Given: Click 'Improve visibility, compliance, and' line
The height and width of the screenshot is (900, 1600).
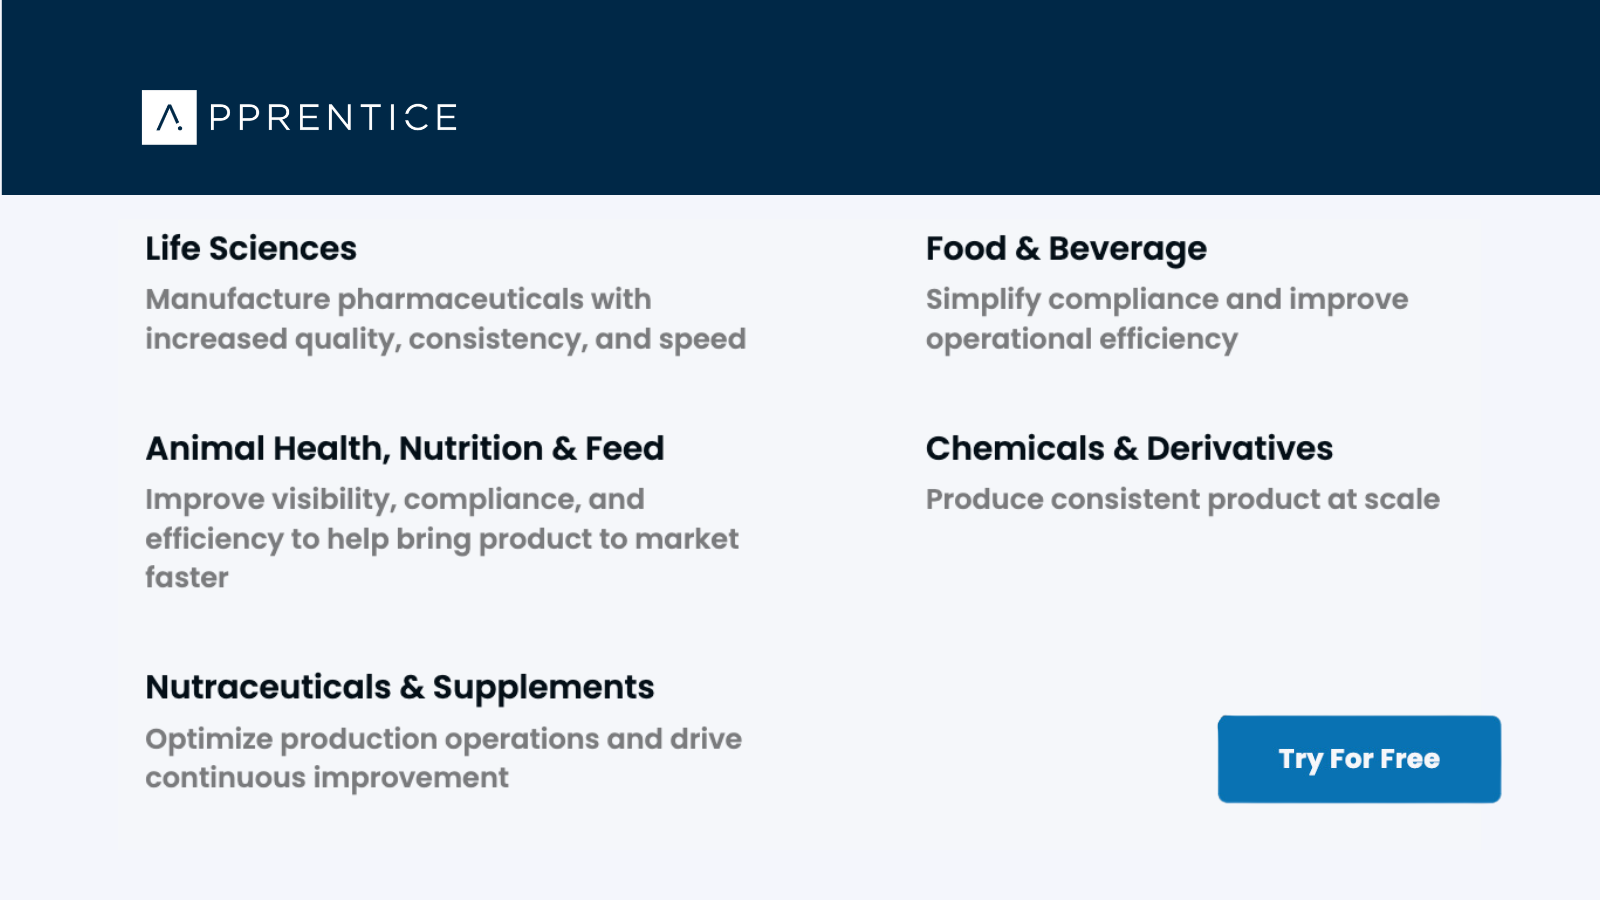Looking at the screenshot, I should click(395, 499).
